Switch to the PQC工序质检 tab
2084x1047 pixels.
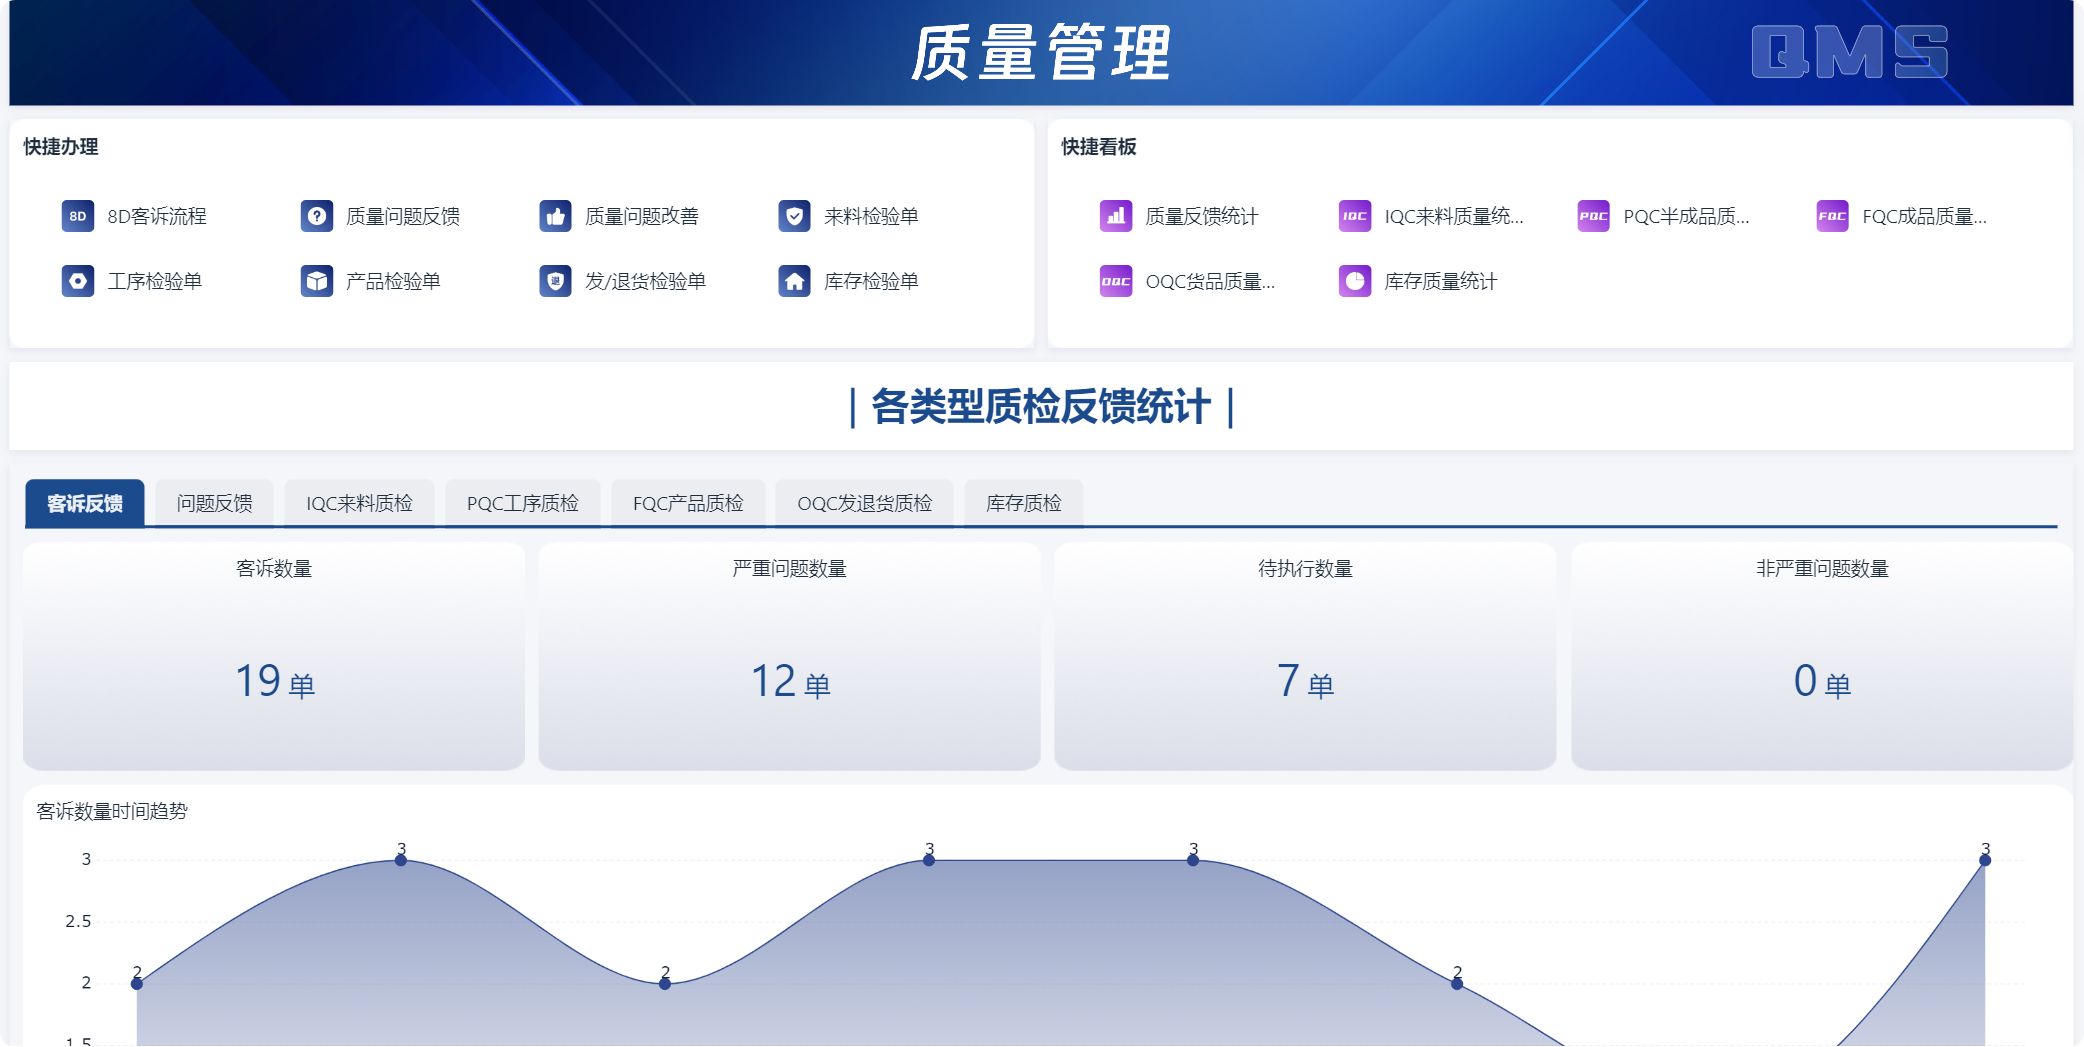point(522,503)
